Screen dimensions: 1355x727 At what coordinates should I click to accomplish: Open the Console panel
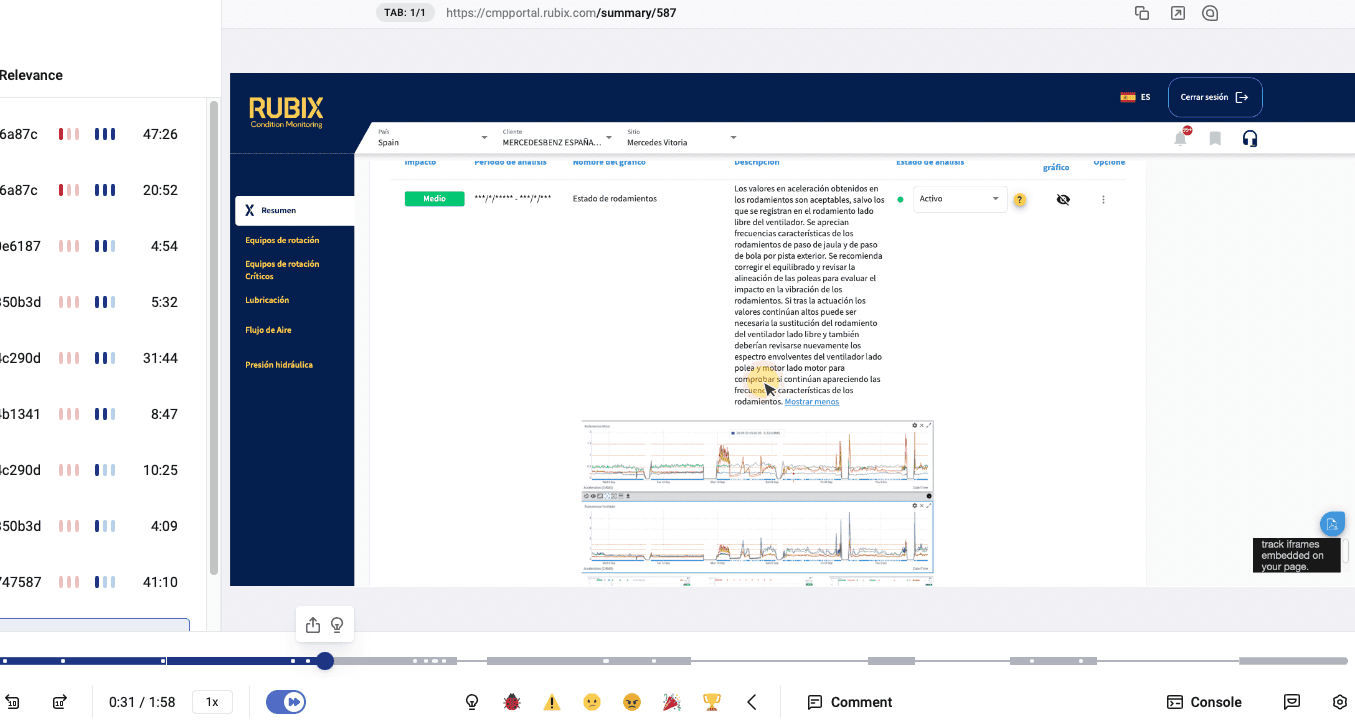coord(1204,702)
